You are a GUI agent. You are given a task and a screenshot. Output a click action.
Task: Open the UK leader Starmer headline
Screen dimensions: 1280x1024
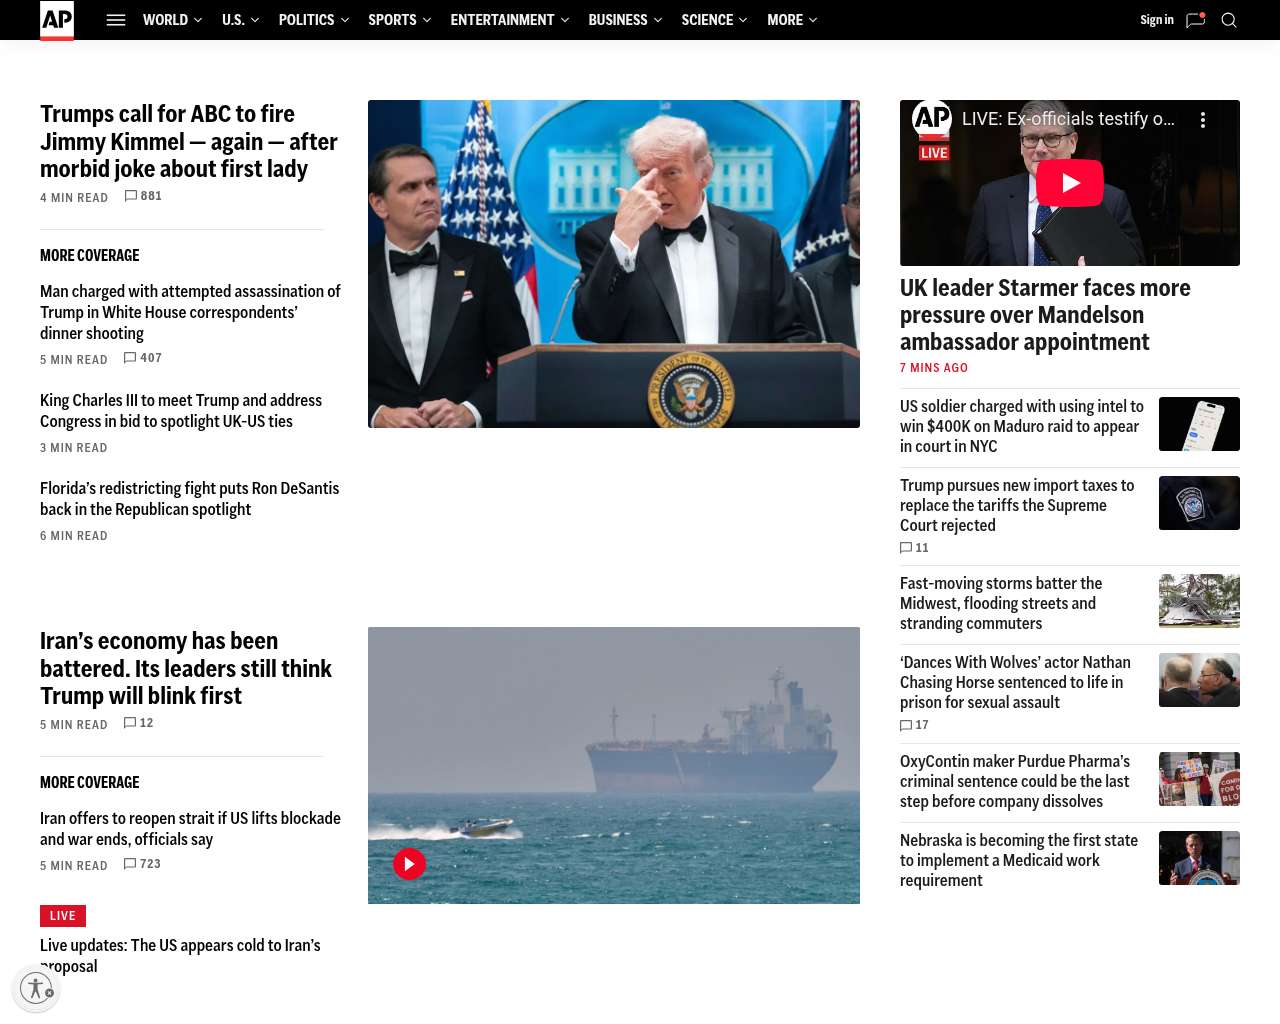pos(1045,315)
